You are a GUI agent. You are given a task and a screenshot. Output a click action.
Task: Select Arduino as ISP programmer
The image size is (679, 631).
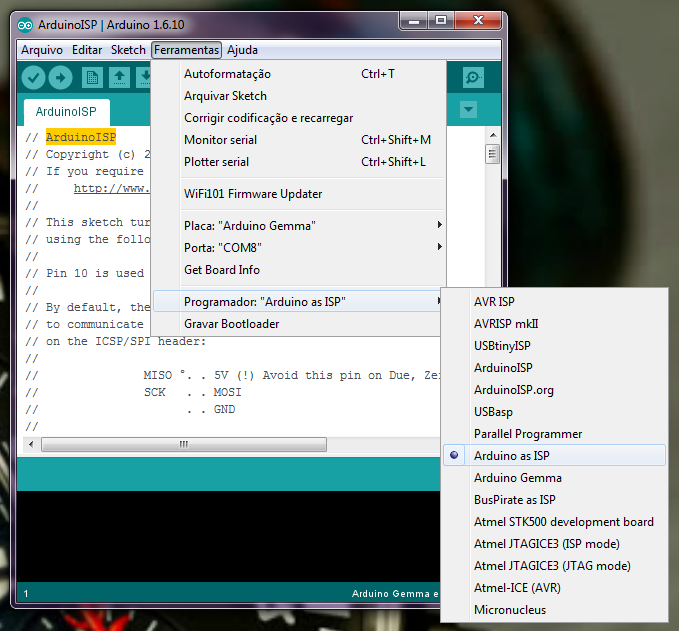[x=554, y=456]
